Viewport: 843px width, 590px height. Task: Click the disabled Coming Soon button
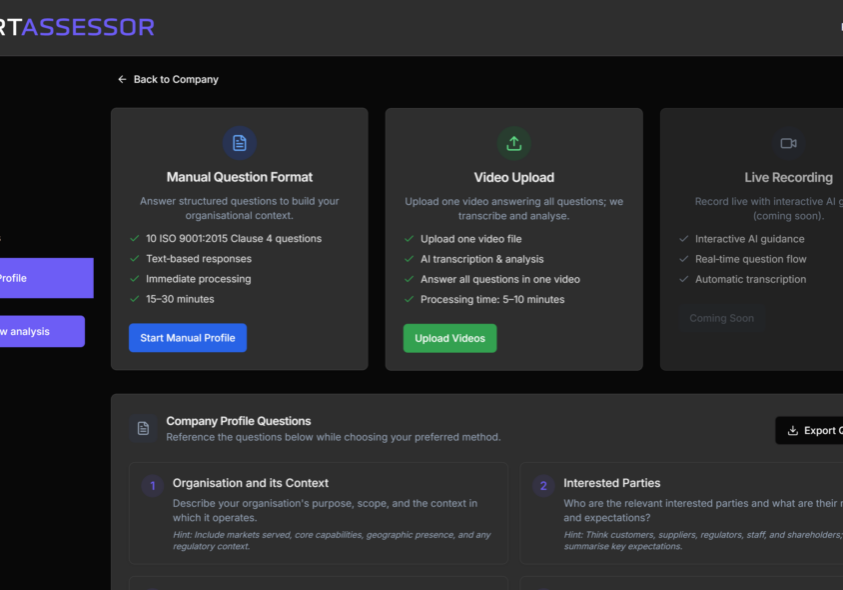tap(721, 318)
